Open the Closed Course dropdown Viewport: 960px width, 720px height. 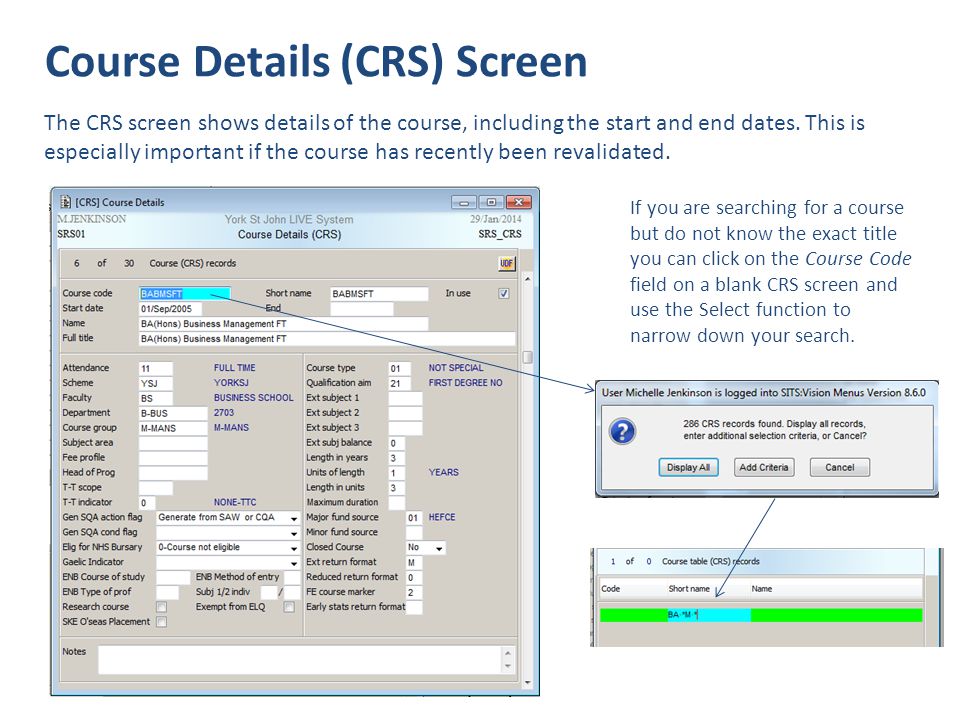[439, 548]
